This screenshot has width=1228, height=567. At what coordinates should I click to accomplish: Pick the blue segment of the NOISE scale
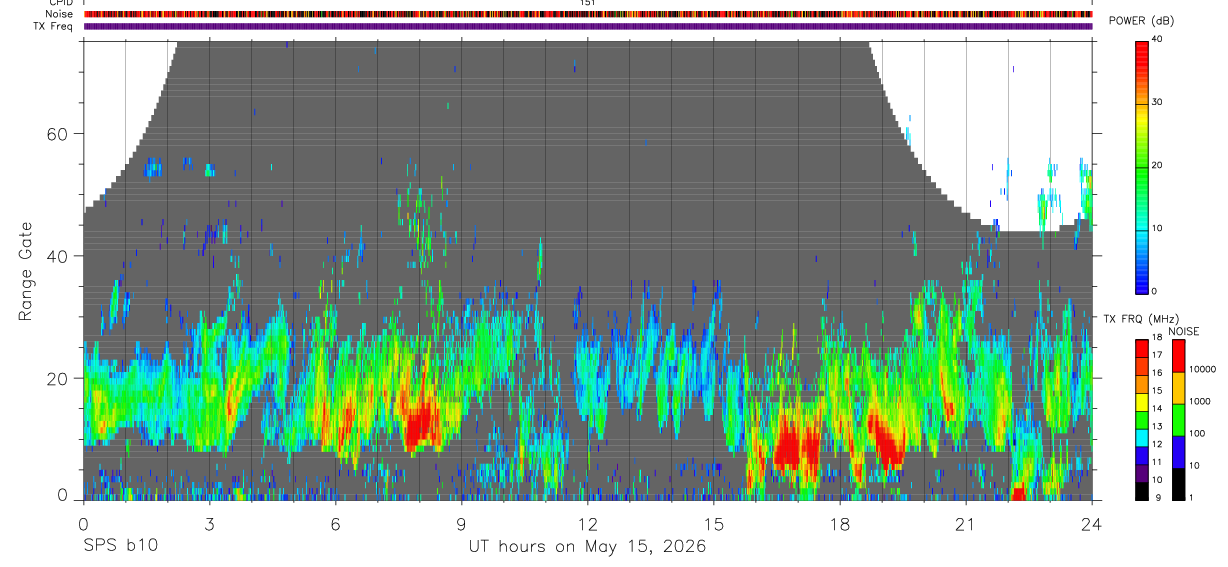tap(1177, 452)
